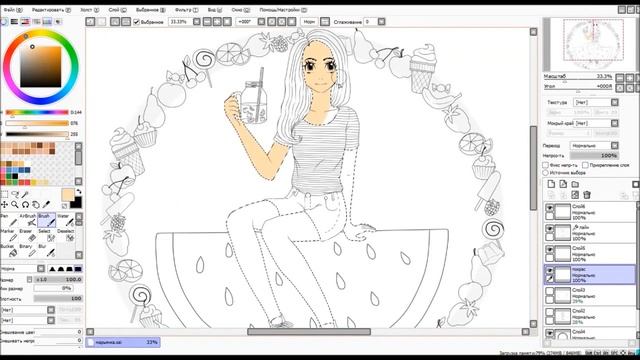This screenshot has height=360, width=640.
Task: Open the second [Нет] brush texture dropdown
Action: [x=51, y=320]
